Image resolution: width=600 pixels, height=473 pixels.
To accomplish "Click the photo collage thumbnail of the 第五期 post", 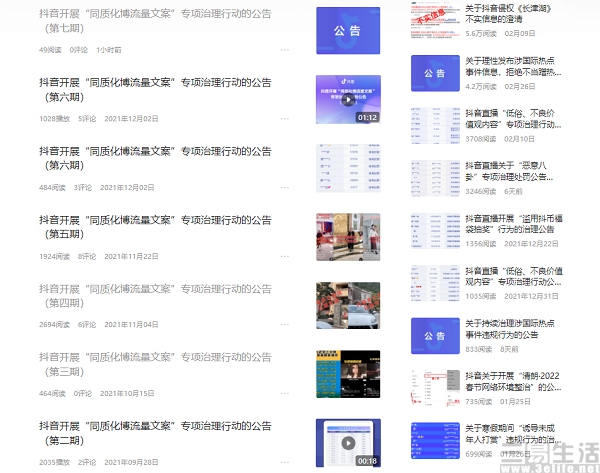I will click(348, 237).
